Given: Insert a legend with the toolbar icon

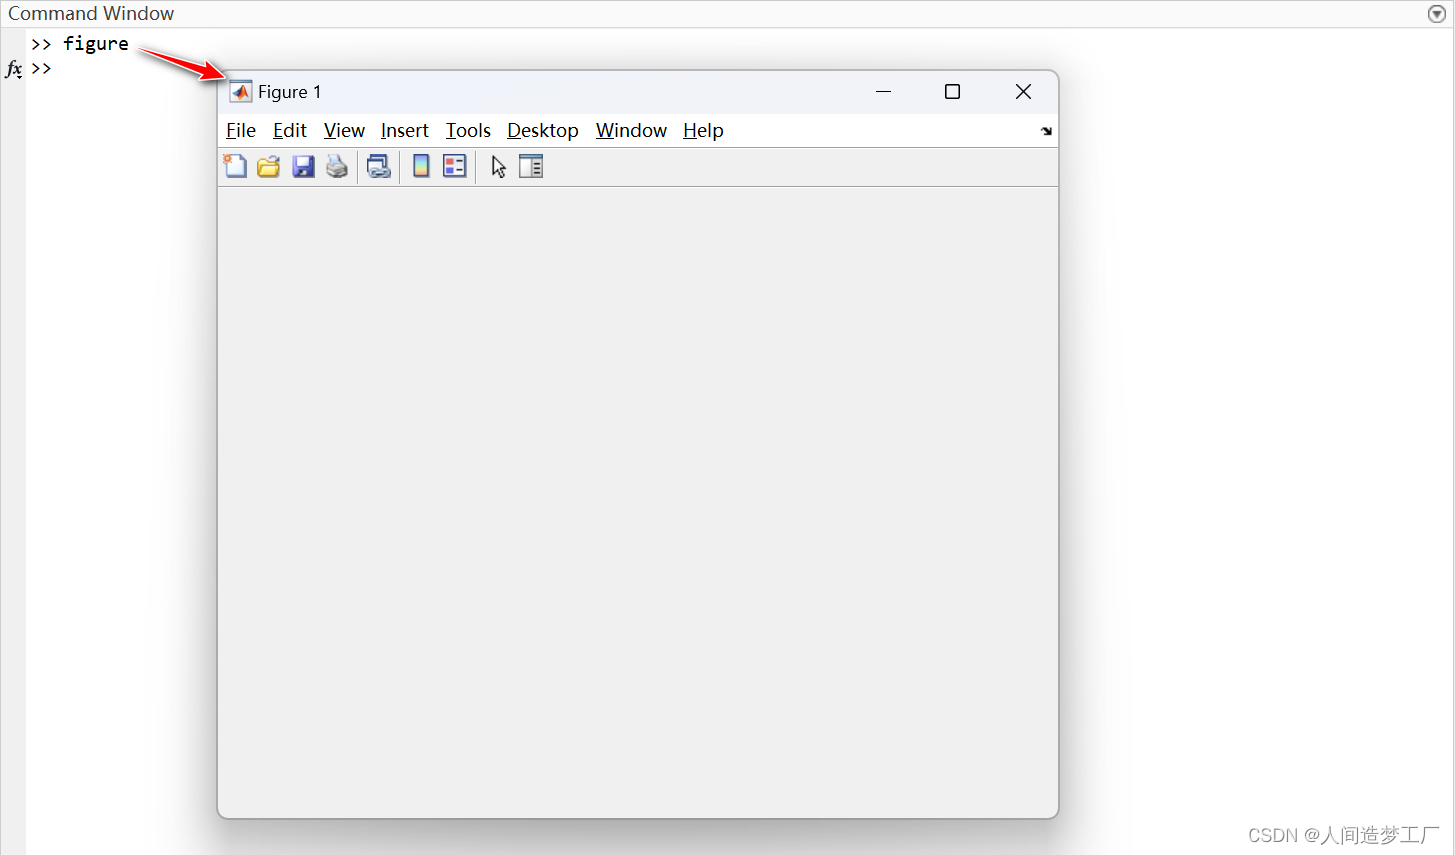Looking at the screenshot, I should click(x=455, y=166).
